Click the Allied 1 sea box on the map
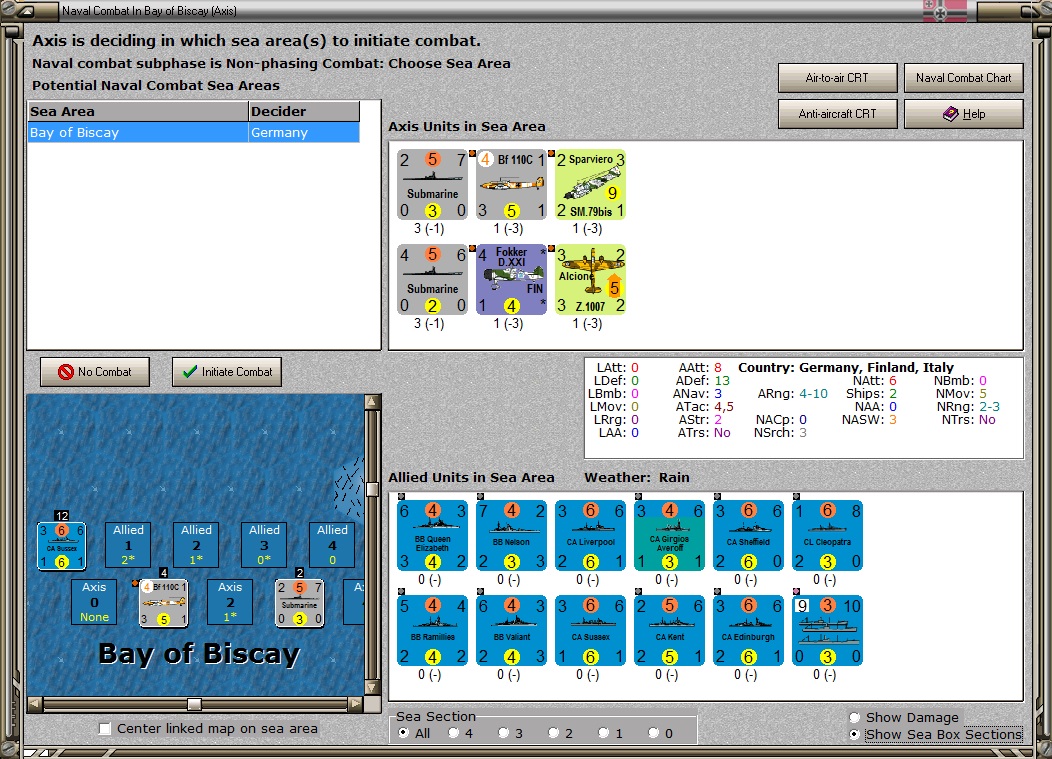1052x759 pixels. 128,544
